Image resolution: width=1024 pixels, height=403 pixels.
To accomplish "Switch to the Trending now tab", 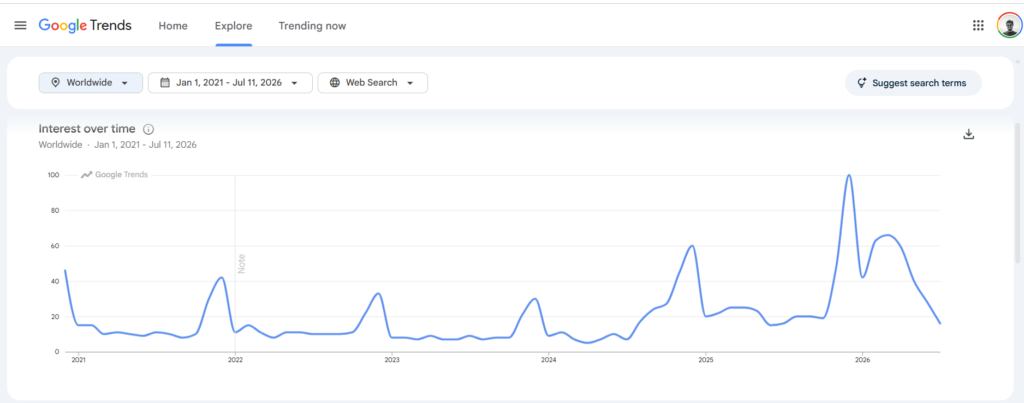I will tap(312, 26).
